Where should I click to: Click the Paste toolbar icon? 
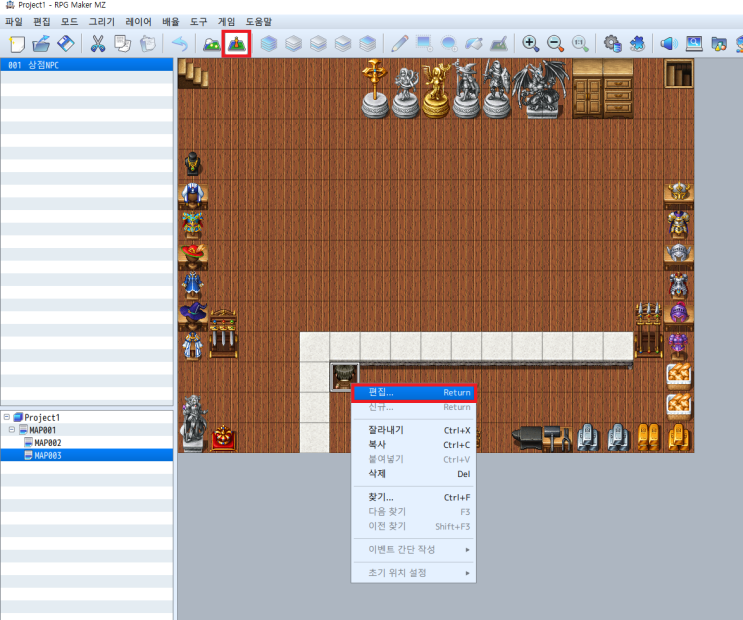pos(147,44)
